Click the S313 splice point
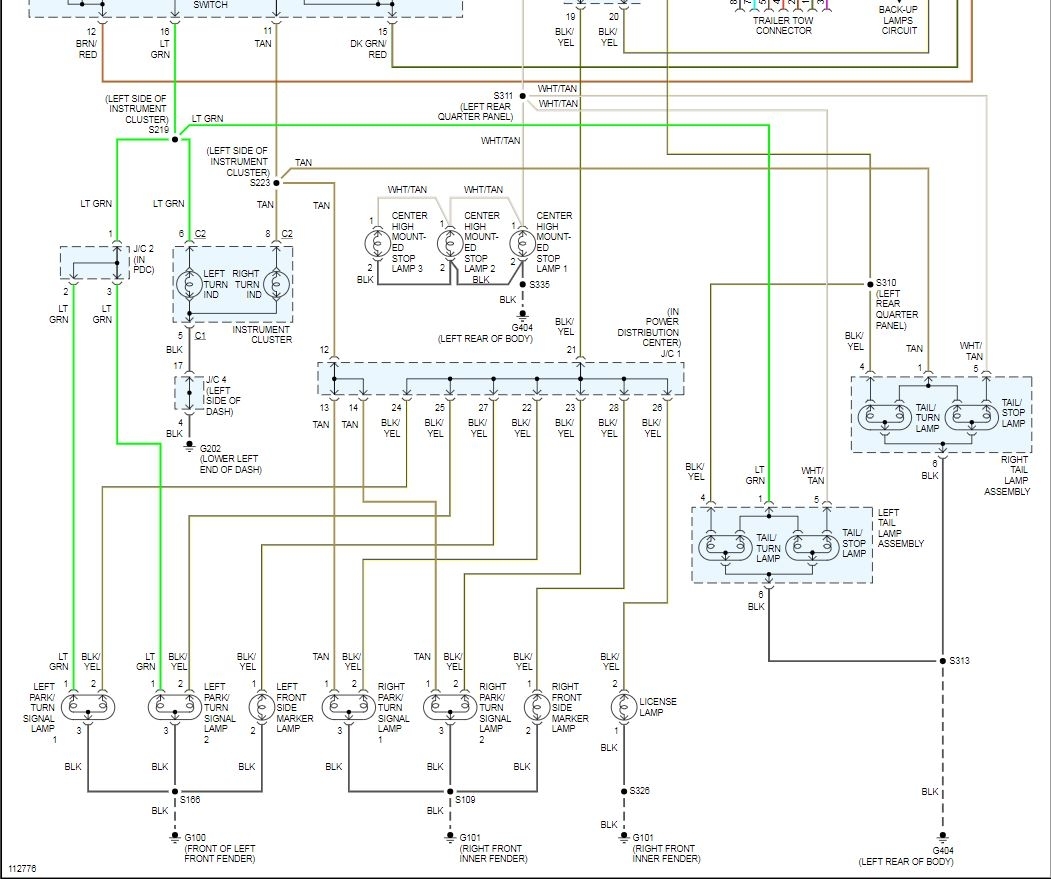This screenshot has height=879, width=1051. click(942, 661)
